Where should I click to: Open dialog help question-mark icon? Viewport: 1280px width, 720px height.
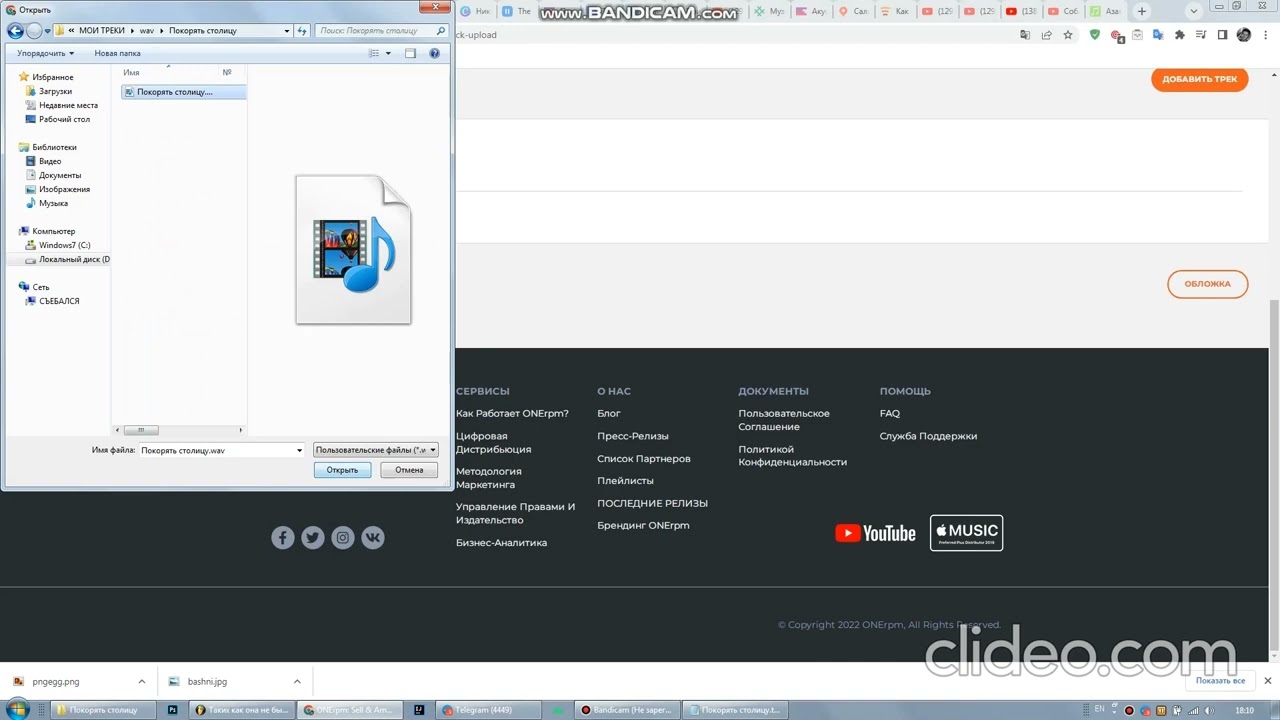[x=434, y=53]
